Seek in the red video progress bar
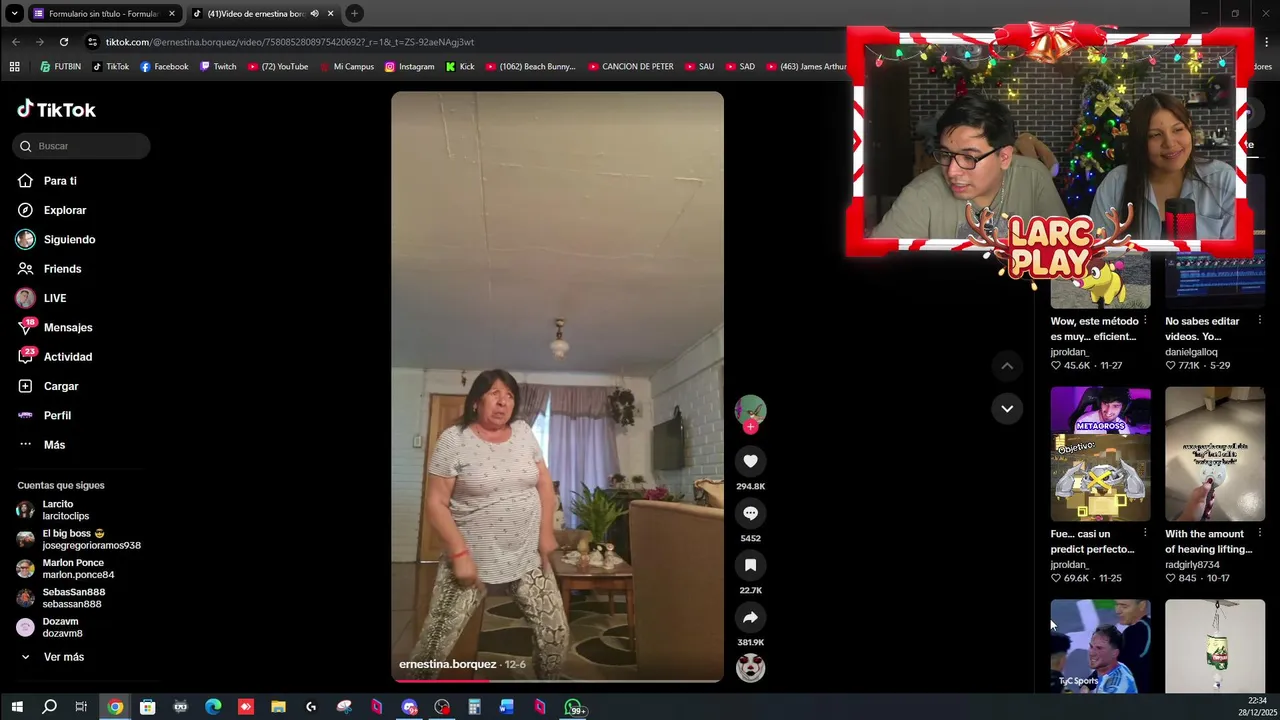The height and width of the screenshot is (720, 1280). tap(557, 680)
